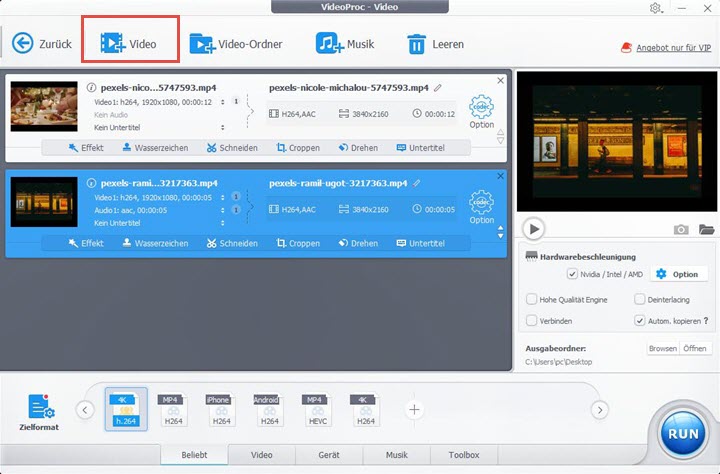720x474 pixels.
Task: Enable Verbinden checkbox
Action: pyautogui.click(x=531, y=321)
